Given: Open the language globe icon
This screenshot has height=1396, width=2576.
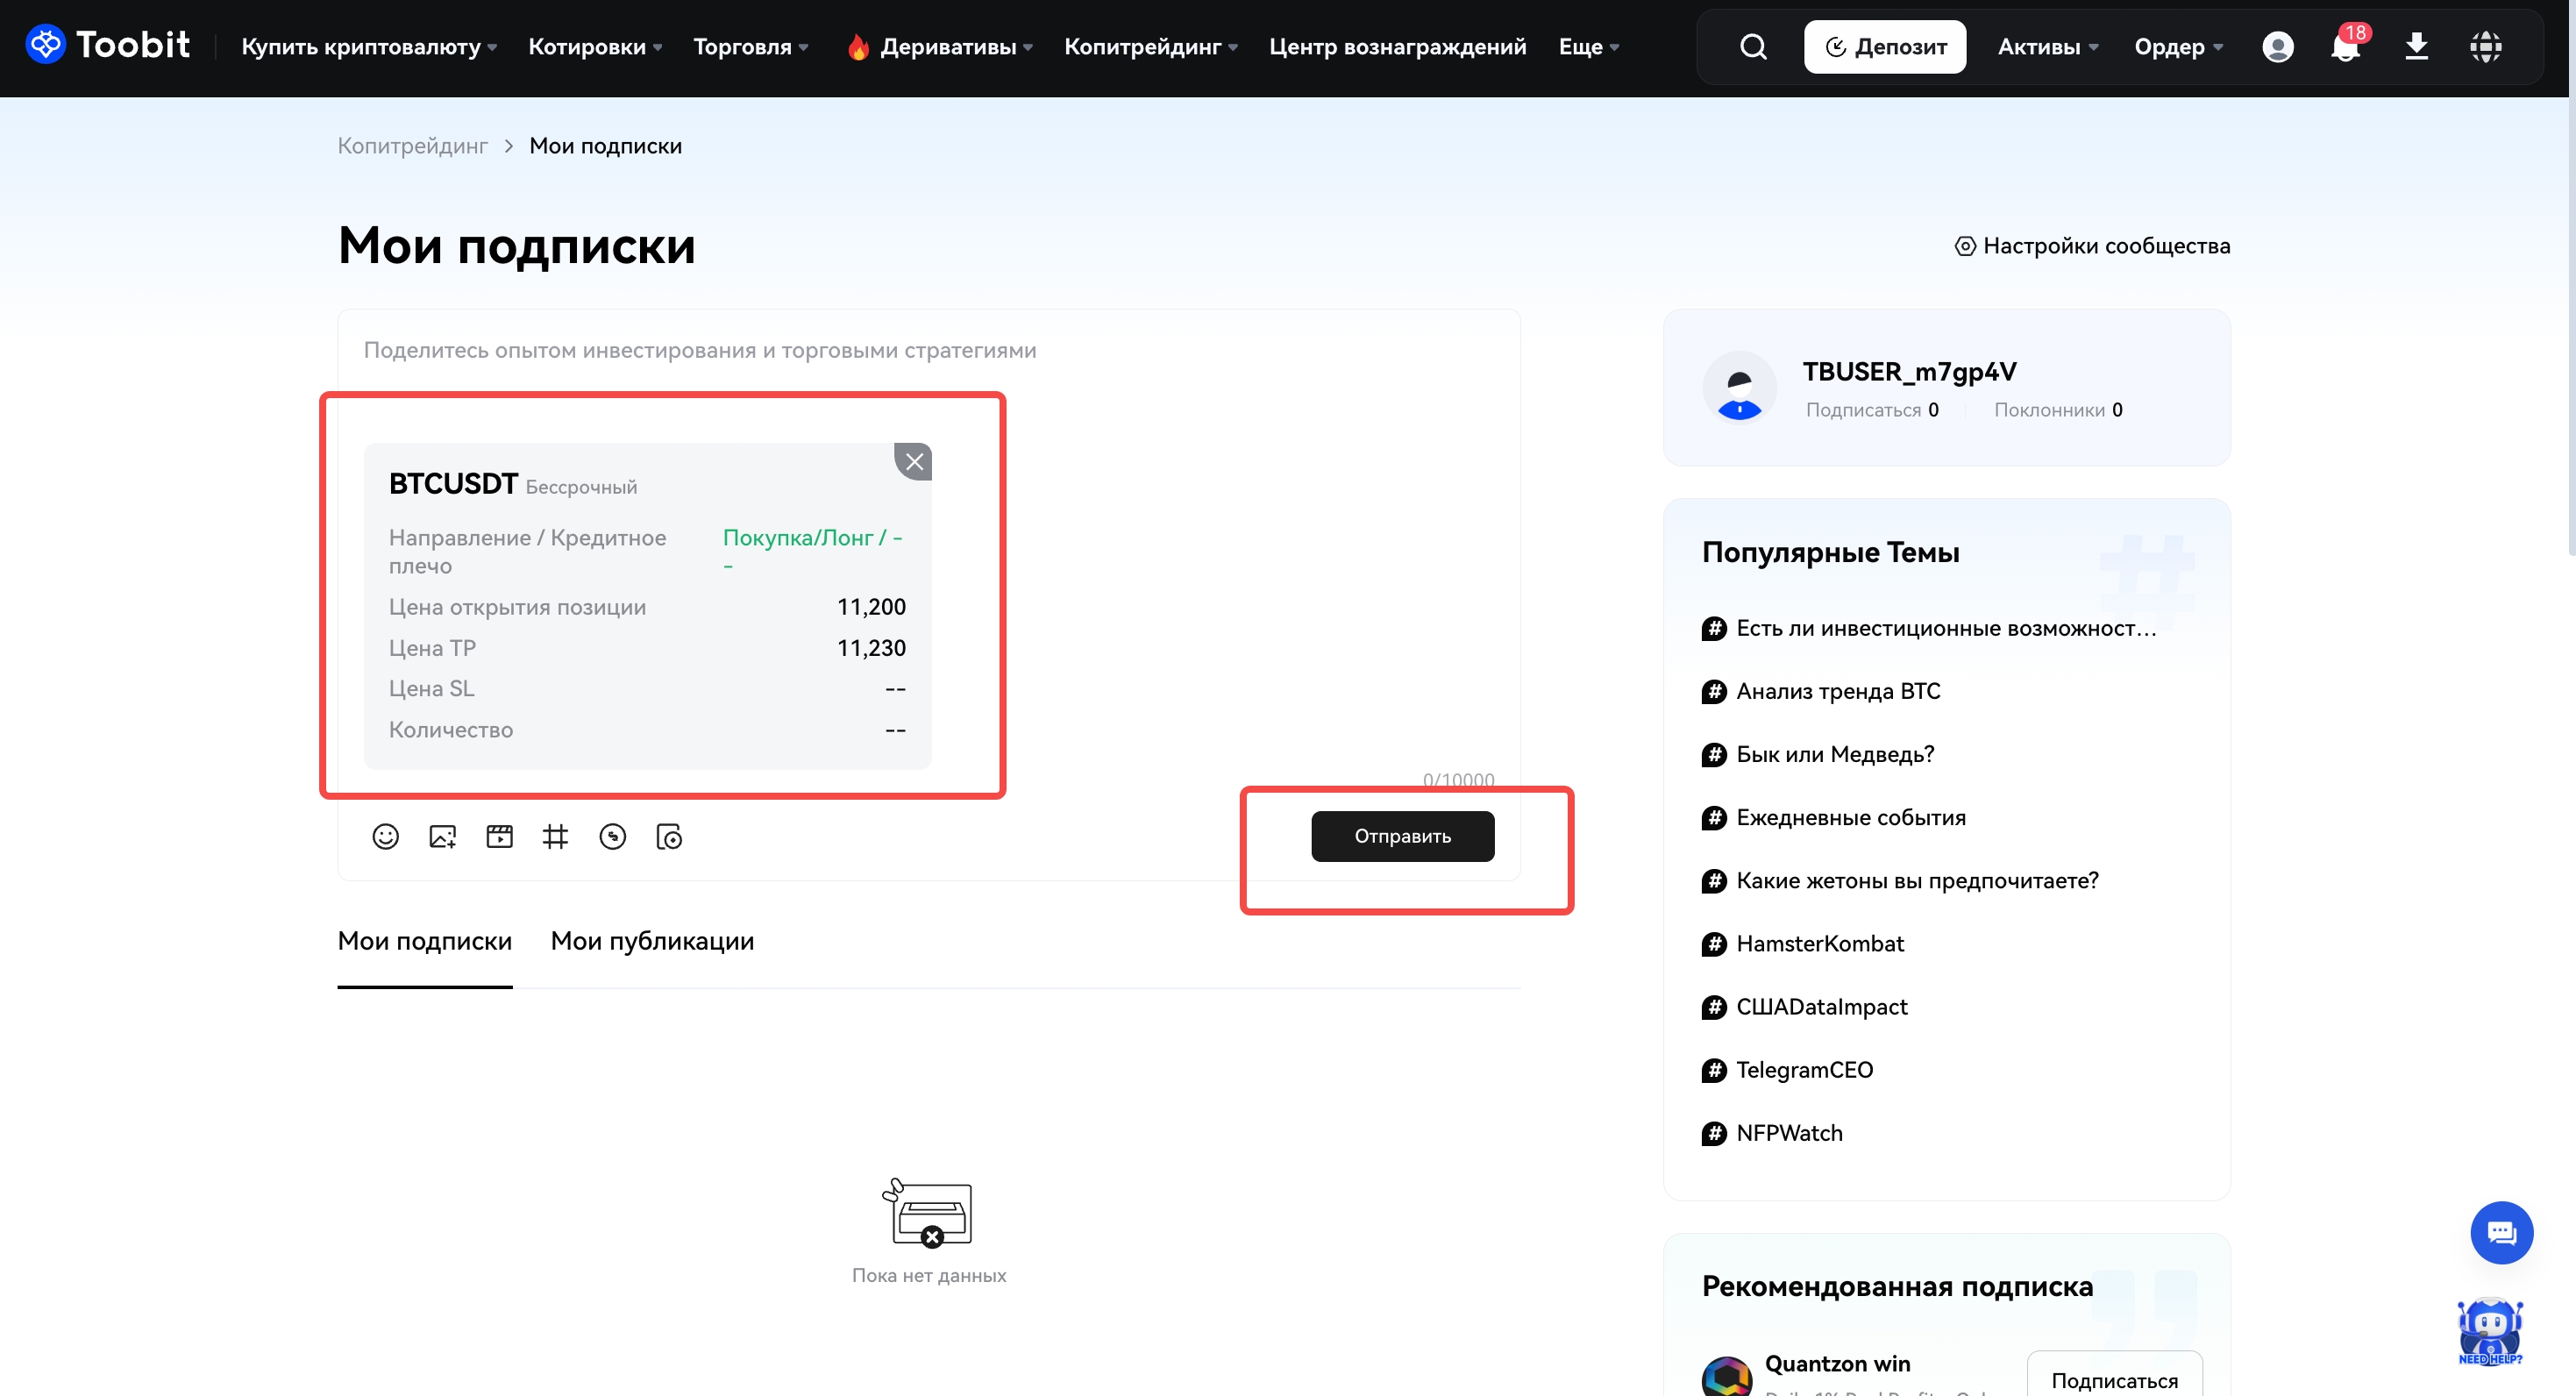Looking at the screenshot, I should 2485,47.
